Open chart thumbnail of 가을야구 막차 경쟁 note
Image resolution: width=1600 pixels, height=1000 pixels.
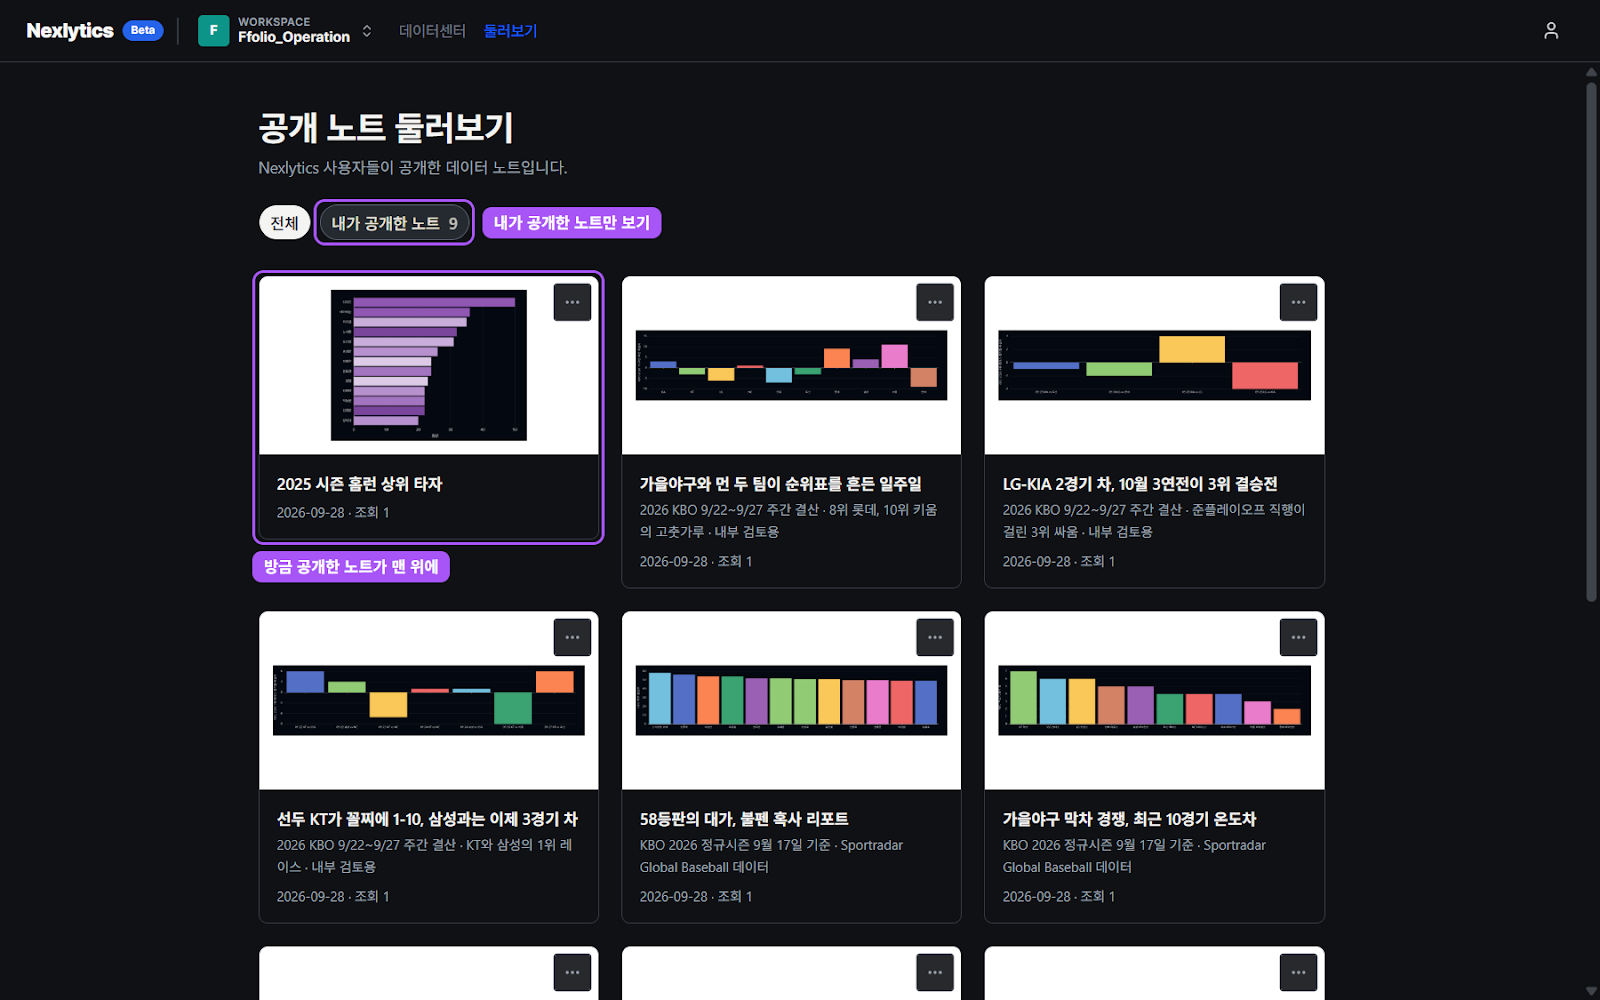click(x=1154, y=700)
